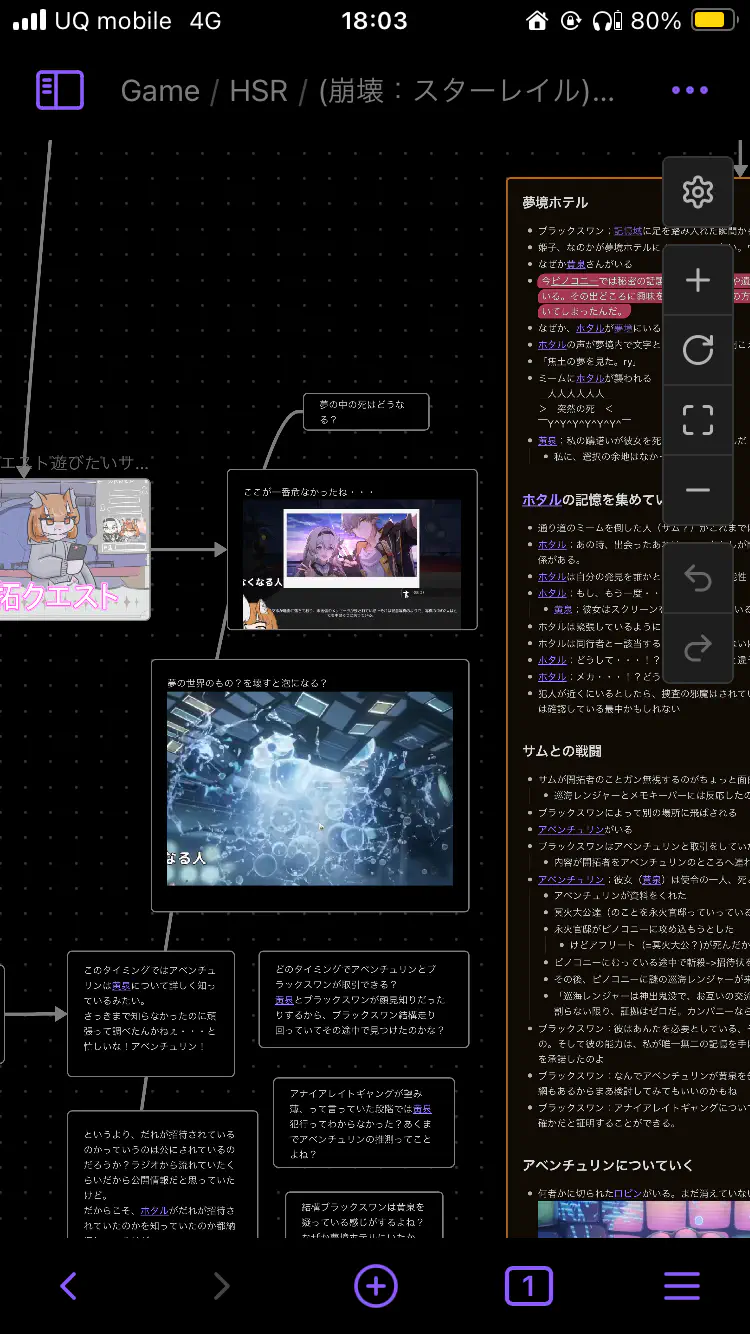Tap the ホタル link in the ホタルの記憶 heading
The height and width of the screenshot is (1334, 750).
[541, 500]
